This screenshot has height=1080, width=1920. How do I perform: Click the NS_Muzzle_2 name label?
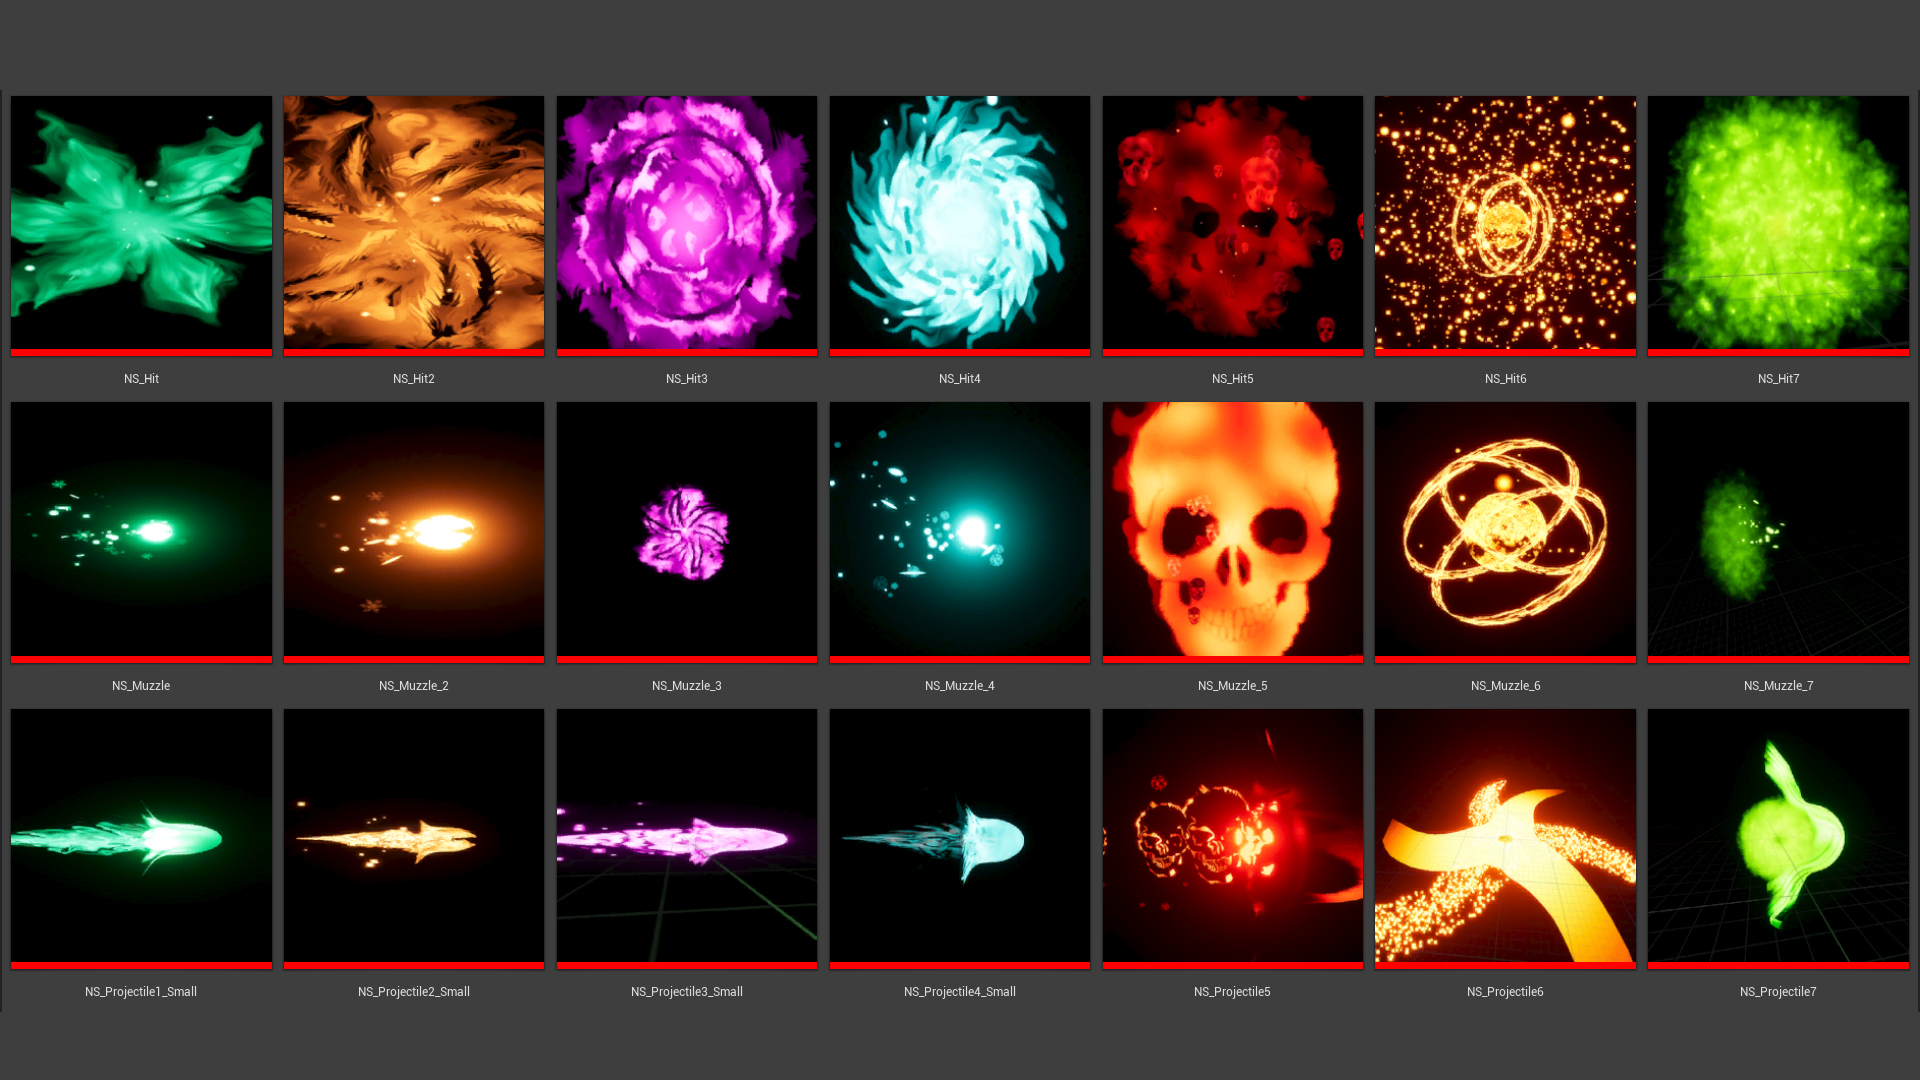414,686
